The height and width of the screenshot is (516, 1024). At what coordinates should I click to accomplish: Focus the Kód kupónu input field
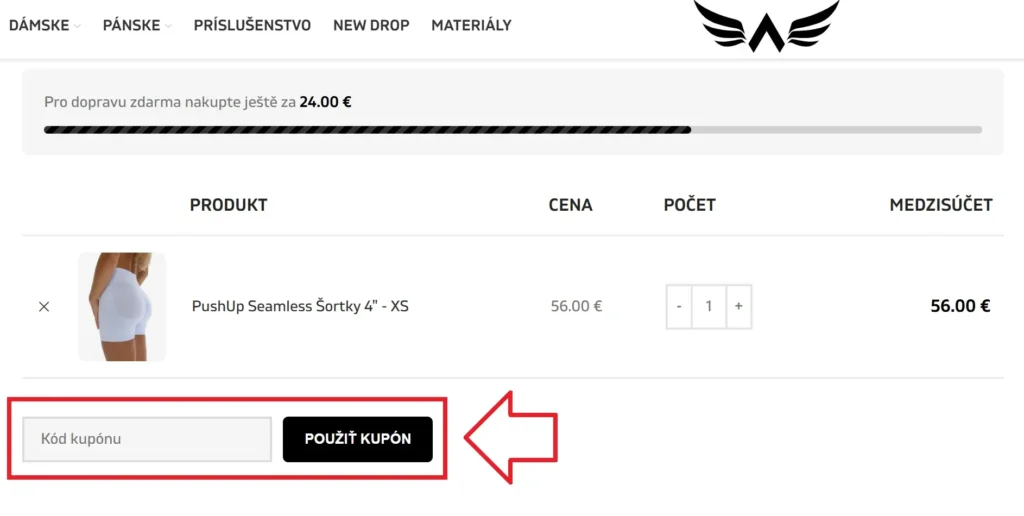pos(147,439)
